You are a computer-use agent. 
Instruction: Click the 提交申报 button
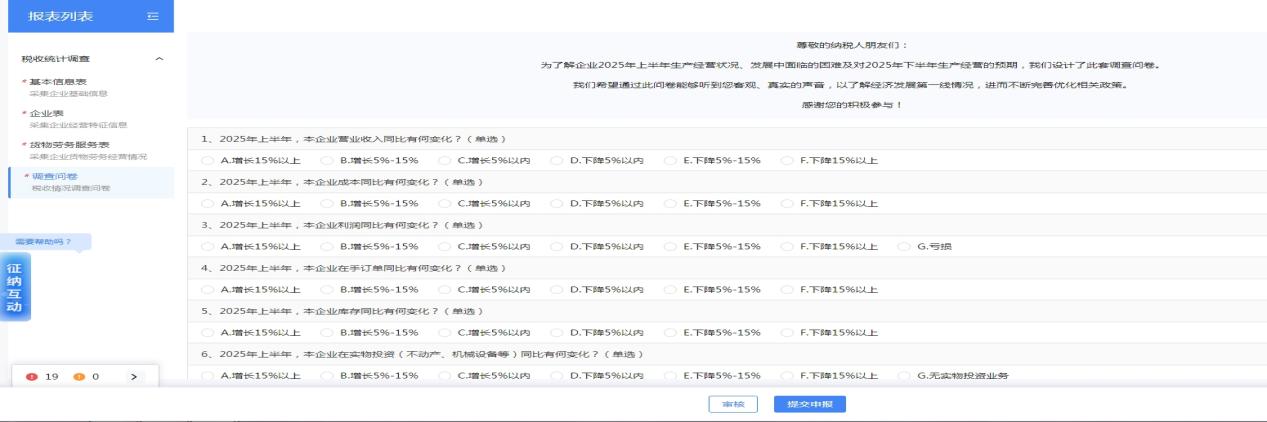click(x=810, y=405)
